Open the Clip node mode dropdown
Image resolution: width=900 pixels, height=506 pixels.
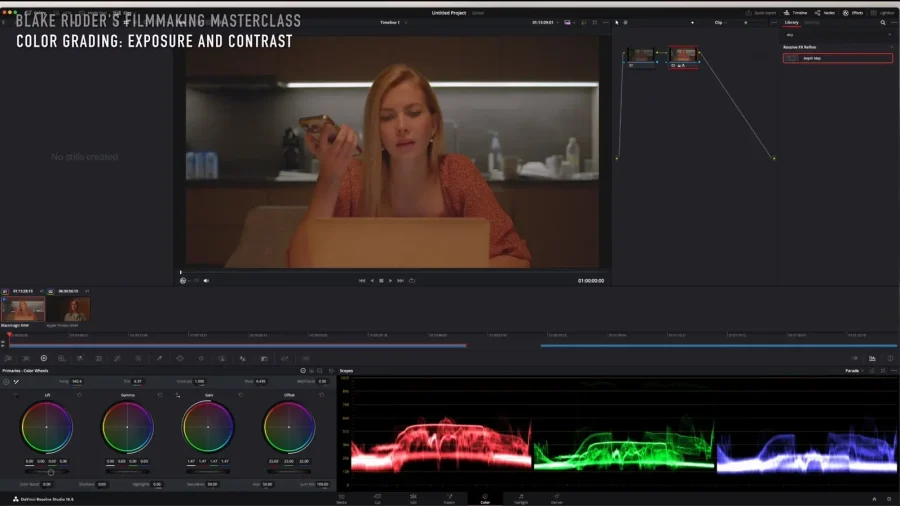[720, 22]
